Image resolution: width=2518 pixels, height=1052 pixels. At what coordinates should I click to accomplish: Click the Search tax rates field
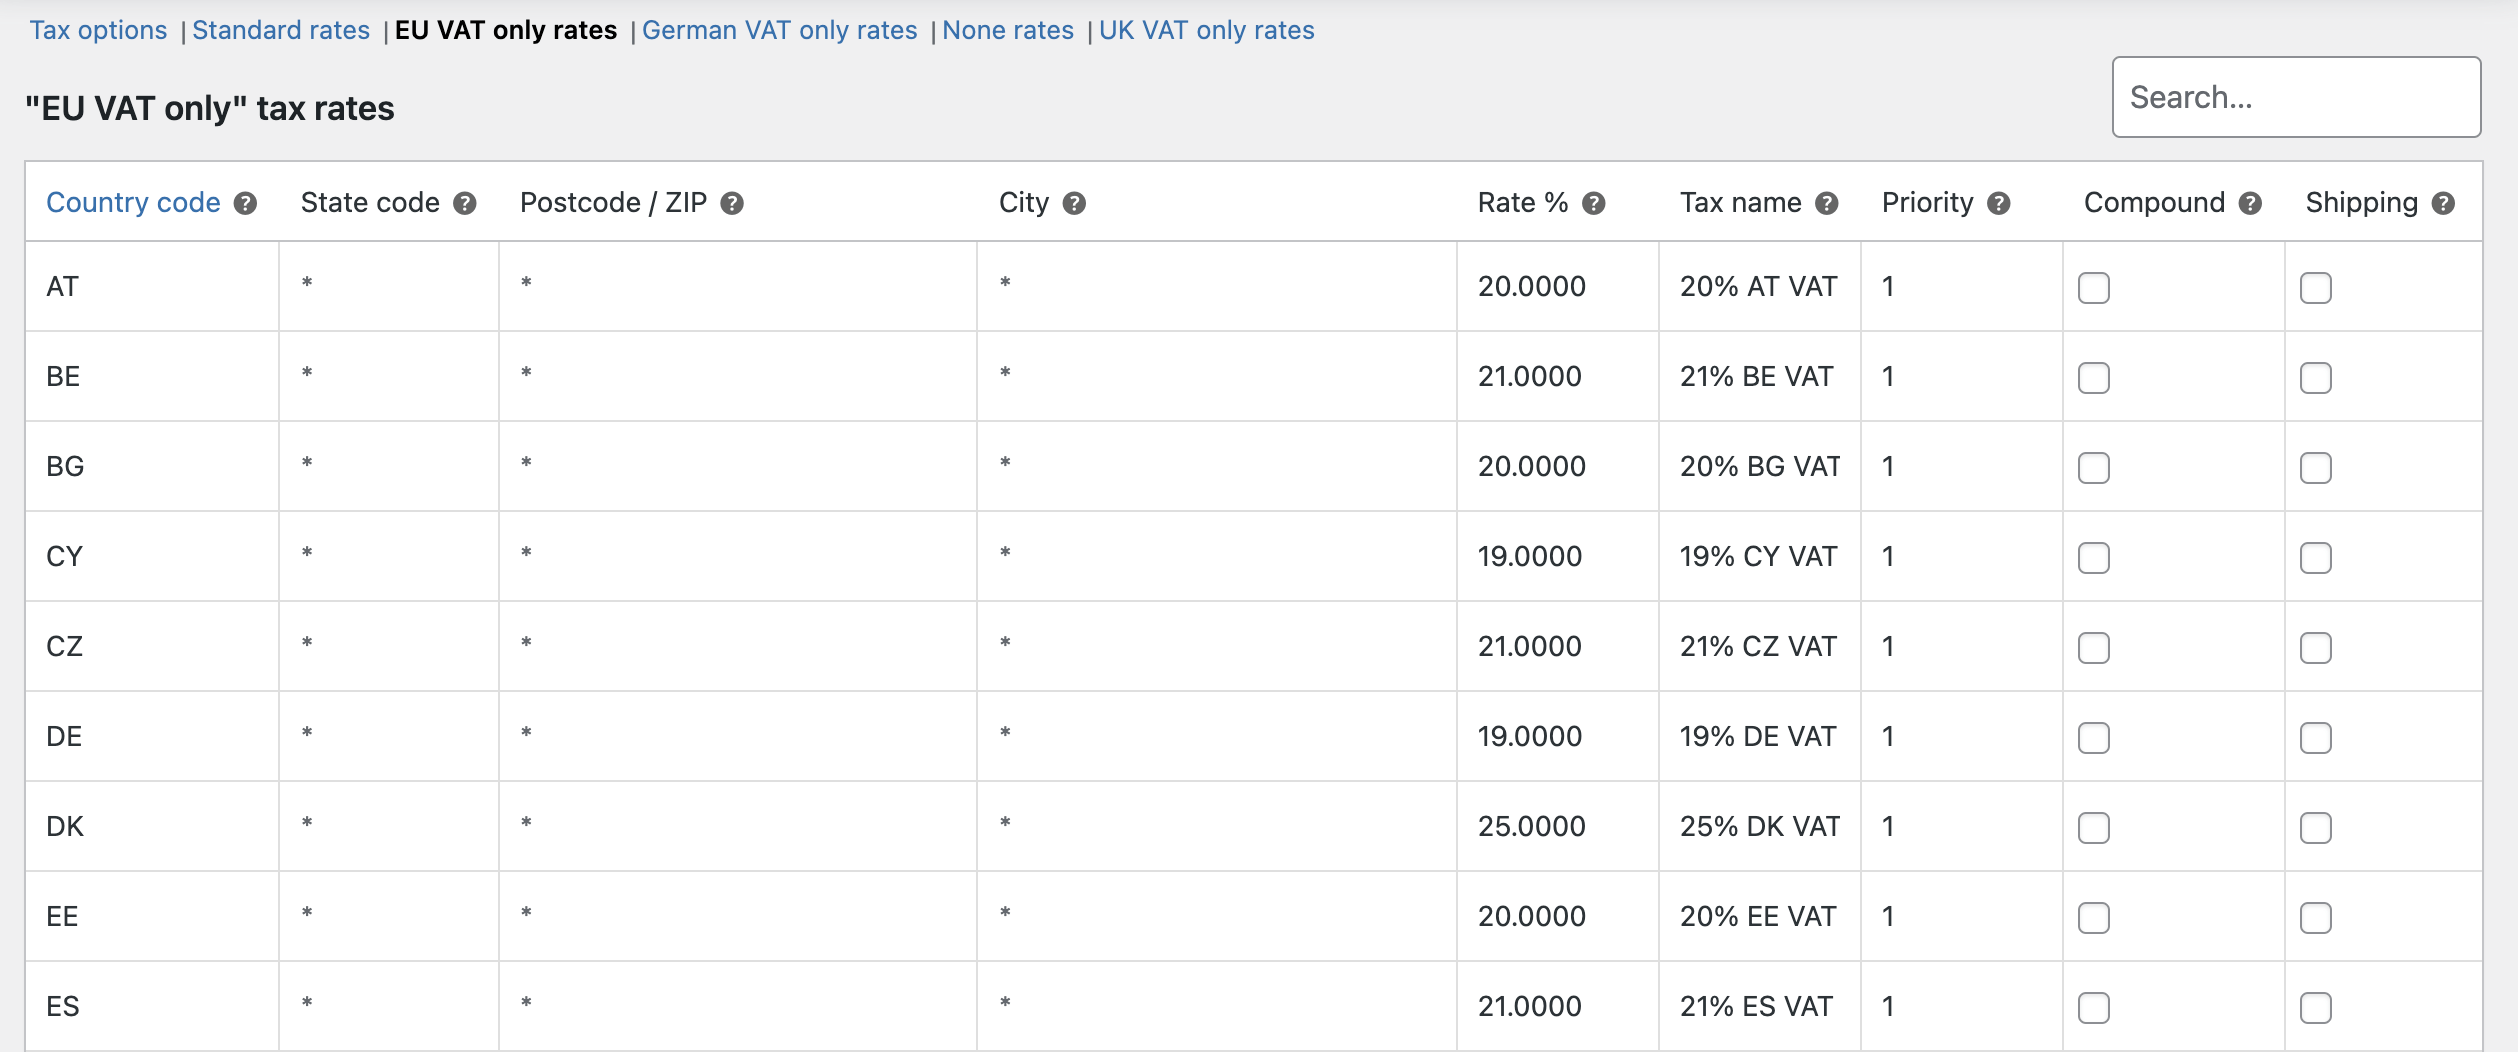click(2296, 97)
